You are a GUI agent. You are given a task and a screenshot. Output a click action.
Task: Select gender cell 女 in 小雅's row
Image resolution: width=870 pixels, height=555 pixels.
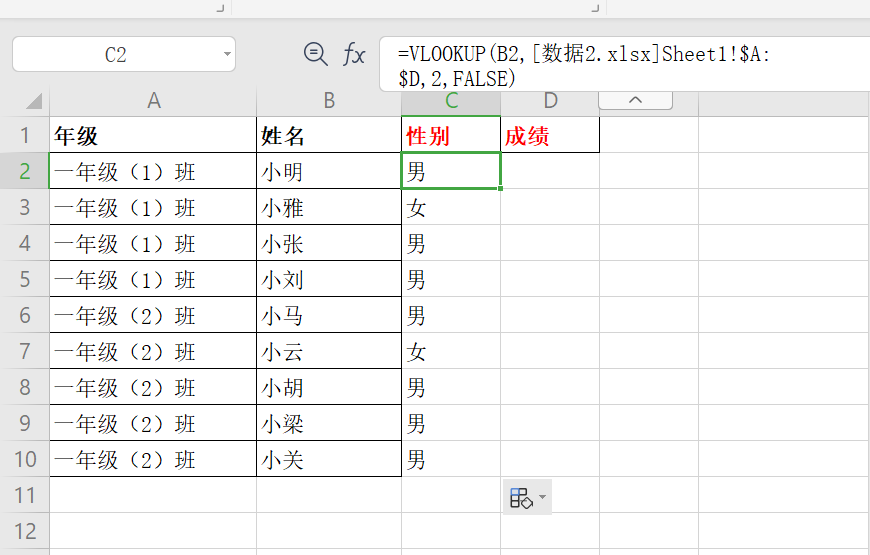[x=451, y=207]
